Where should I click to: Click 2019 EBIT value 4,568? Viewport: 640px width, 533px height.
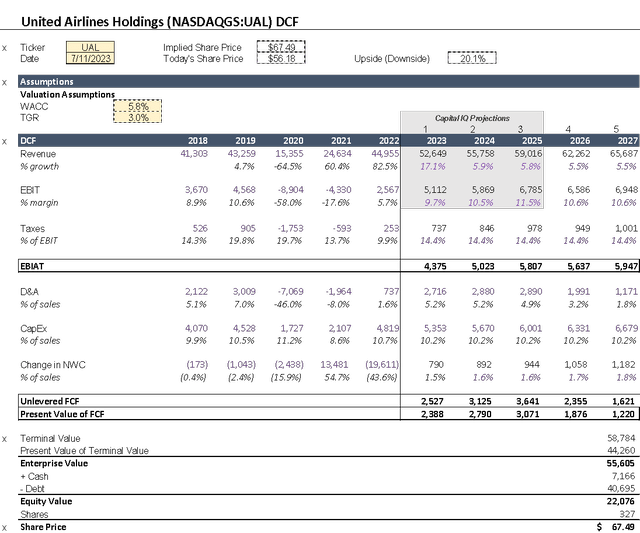244,190
